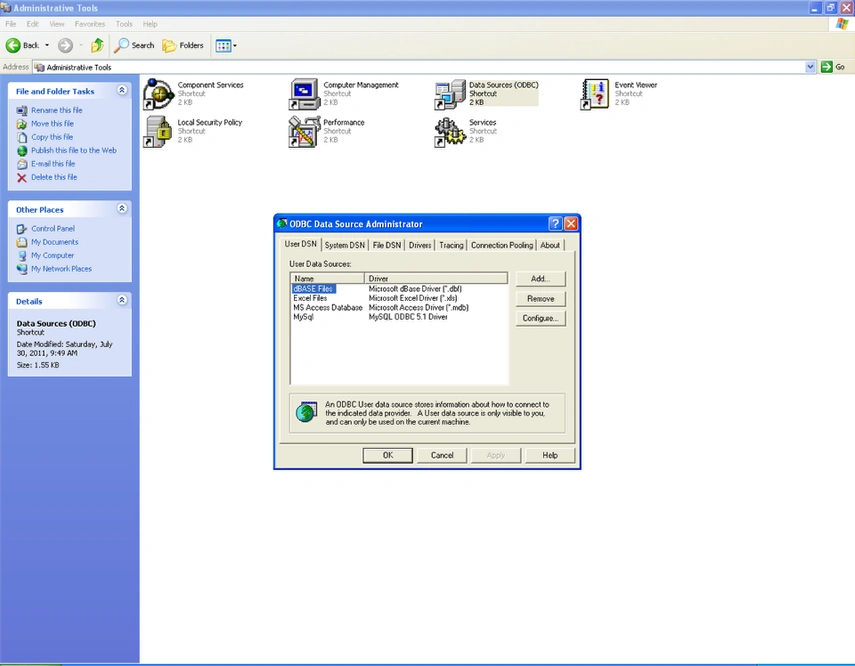855x666 pixels.
Task: Click the Move this file icon
Action: tap(22, 124)
